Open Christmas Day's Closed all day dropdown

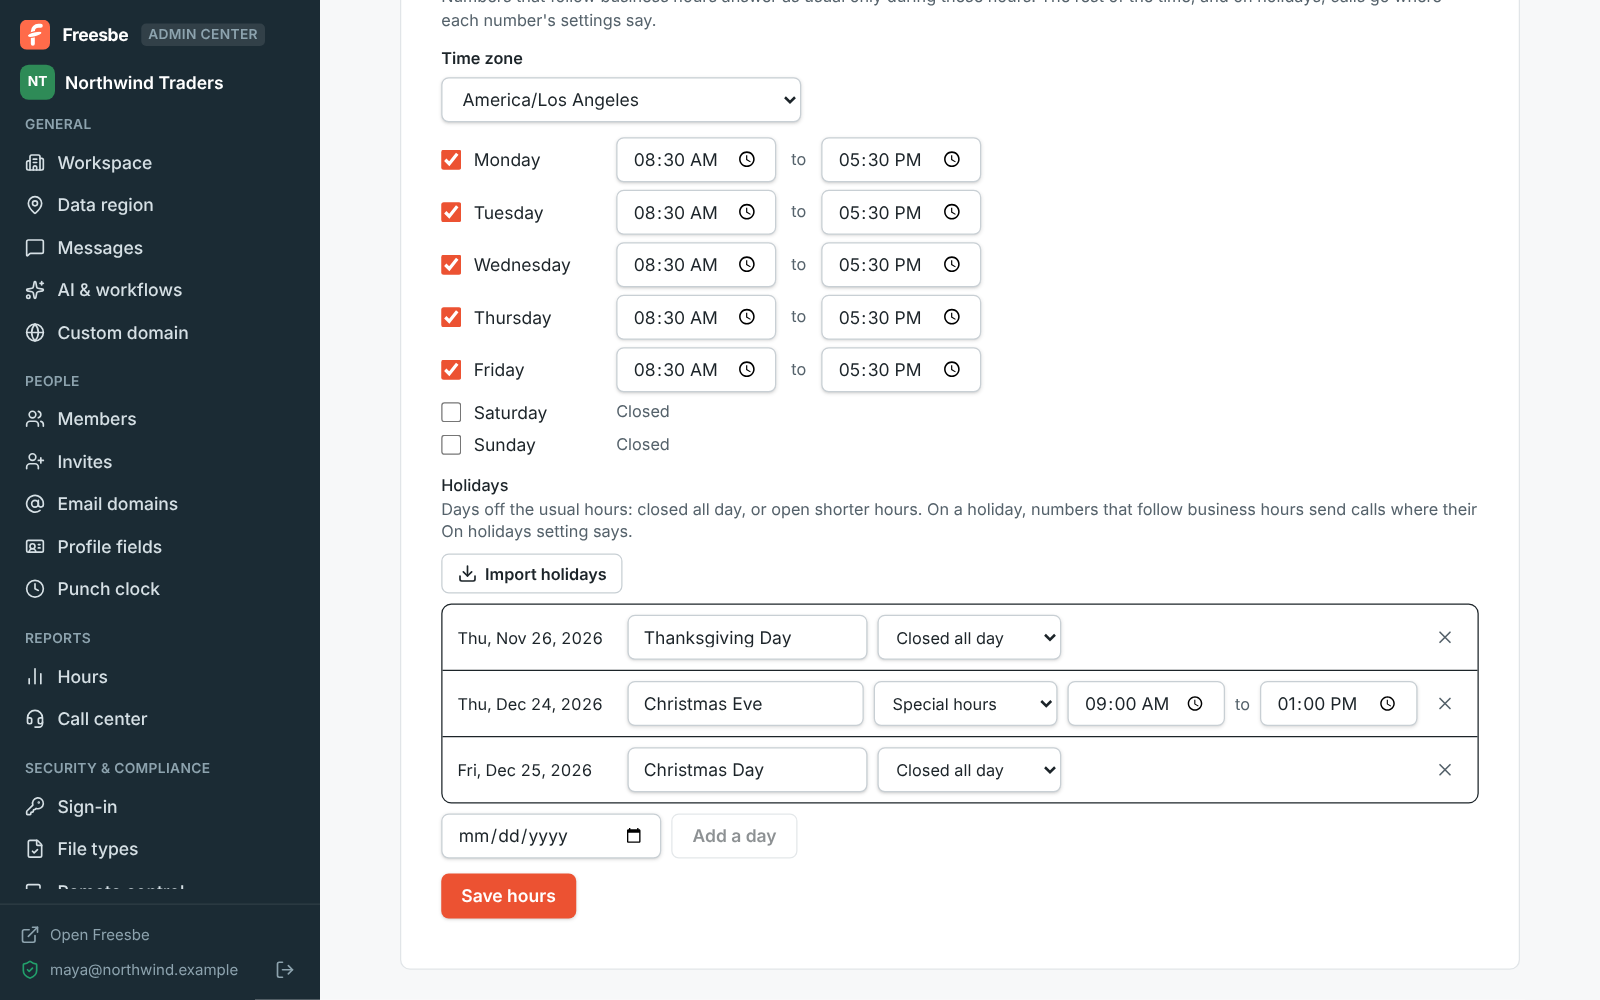pyautogui.click(x=969, y=770)
